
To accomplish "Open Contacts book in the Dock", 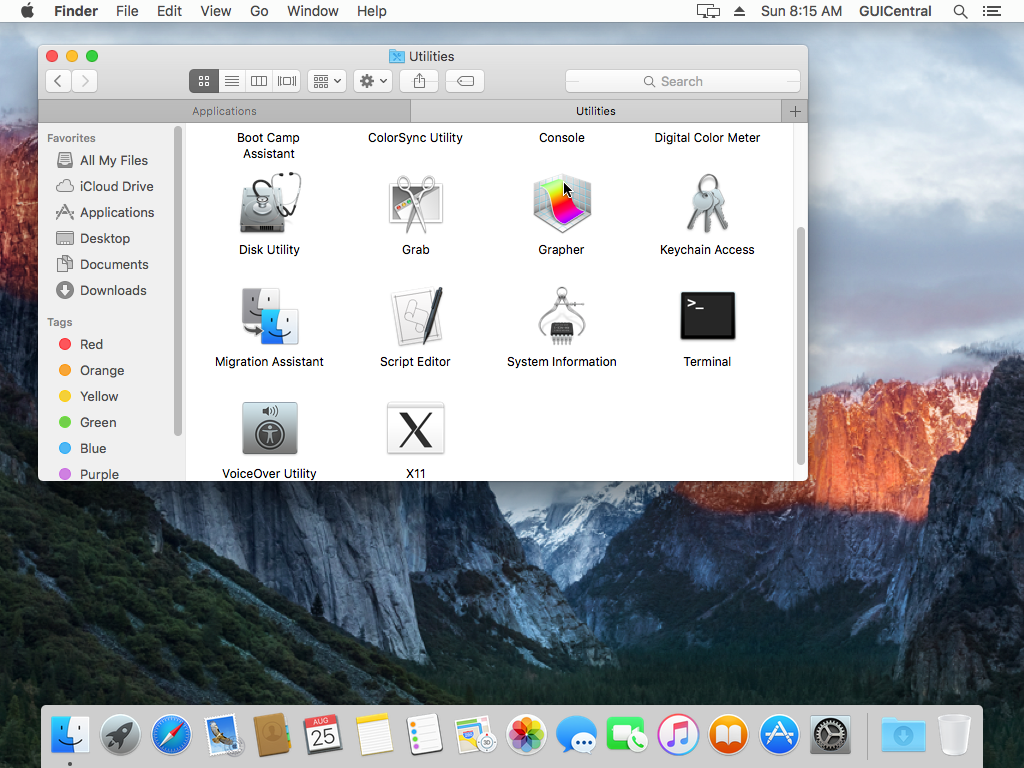I will (x=272, y=735).
